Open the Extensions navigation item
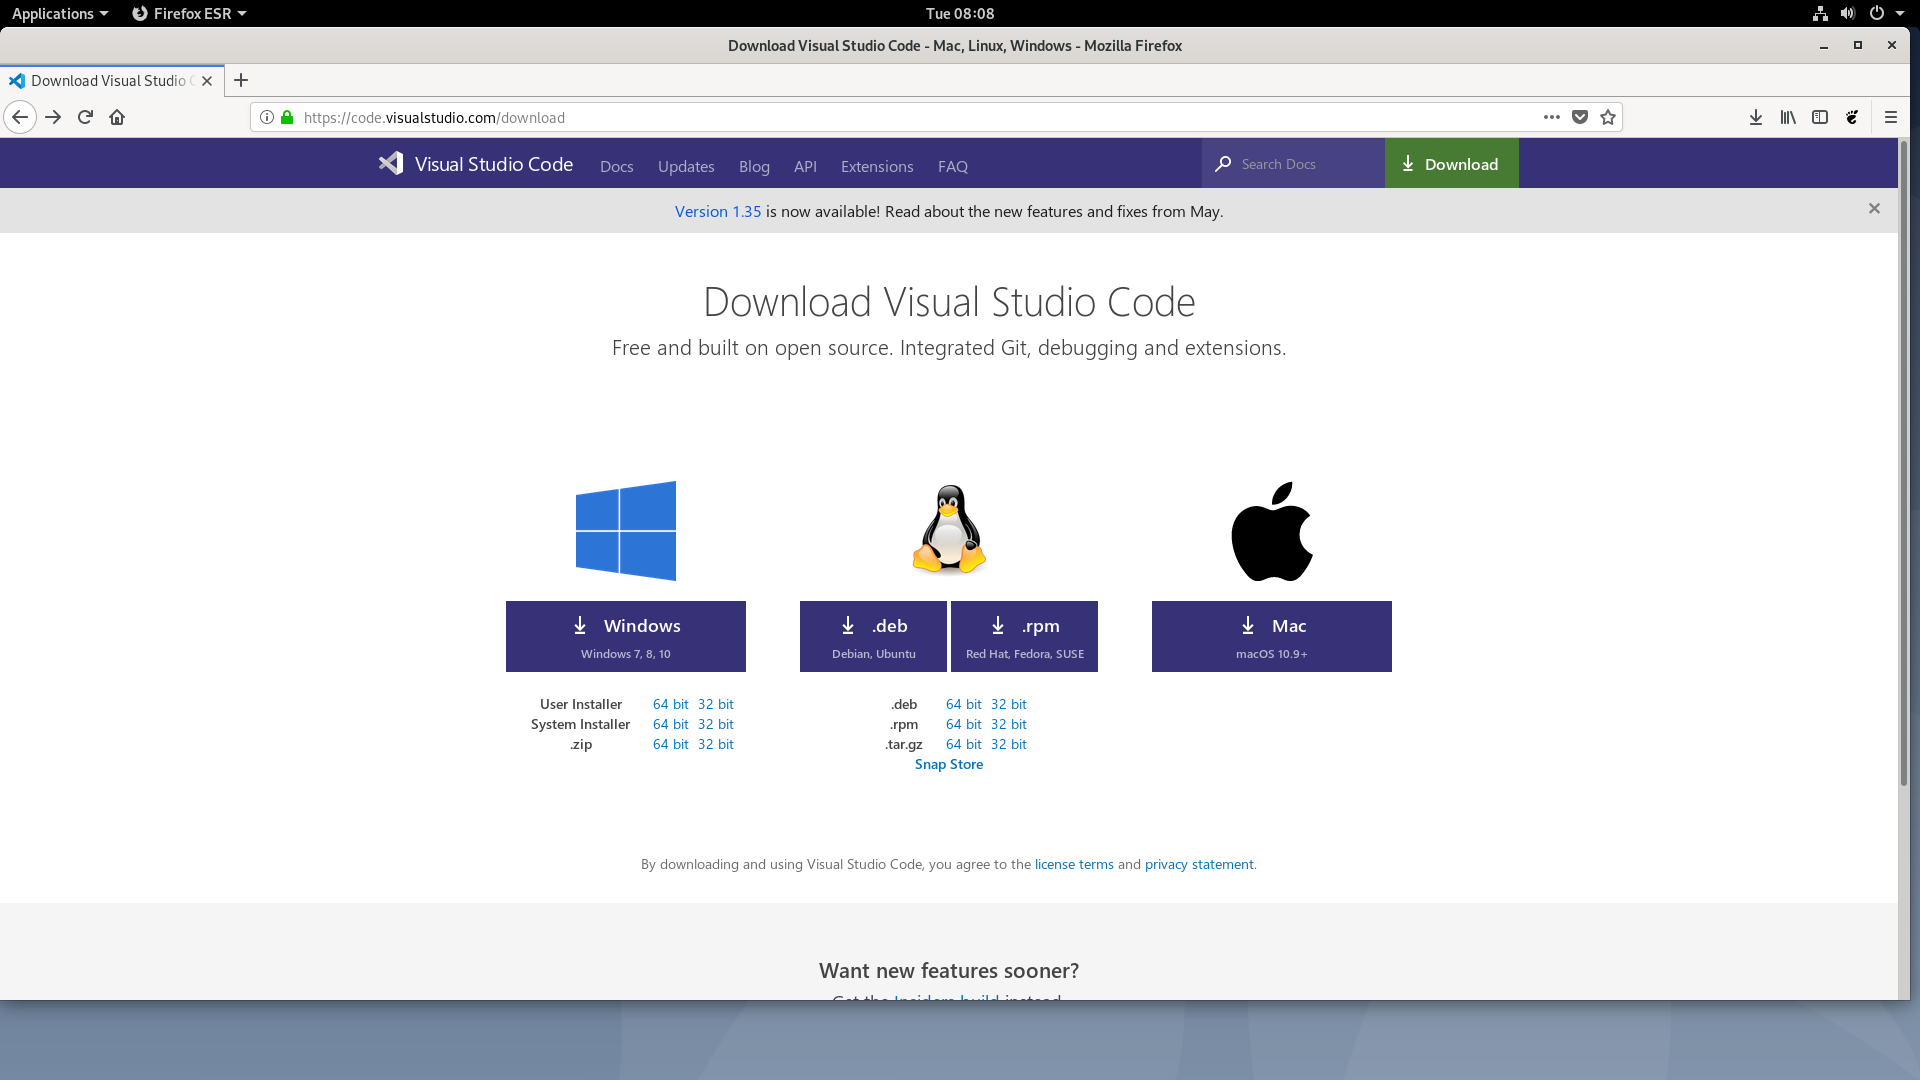The width and height of the screenshot is (1920, 1080). (x=877, y=166)
